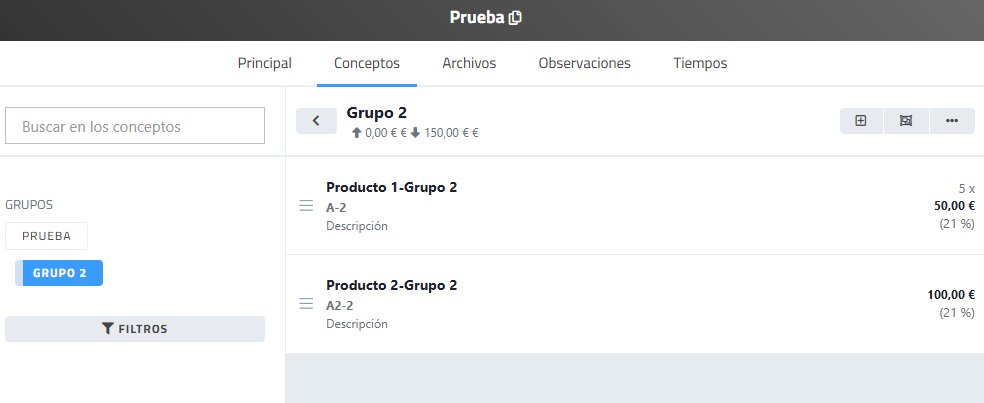Select the GRUPO 2 group chip
The image size is (984, 403).
point(59,273)
